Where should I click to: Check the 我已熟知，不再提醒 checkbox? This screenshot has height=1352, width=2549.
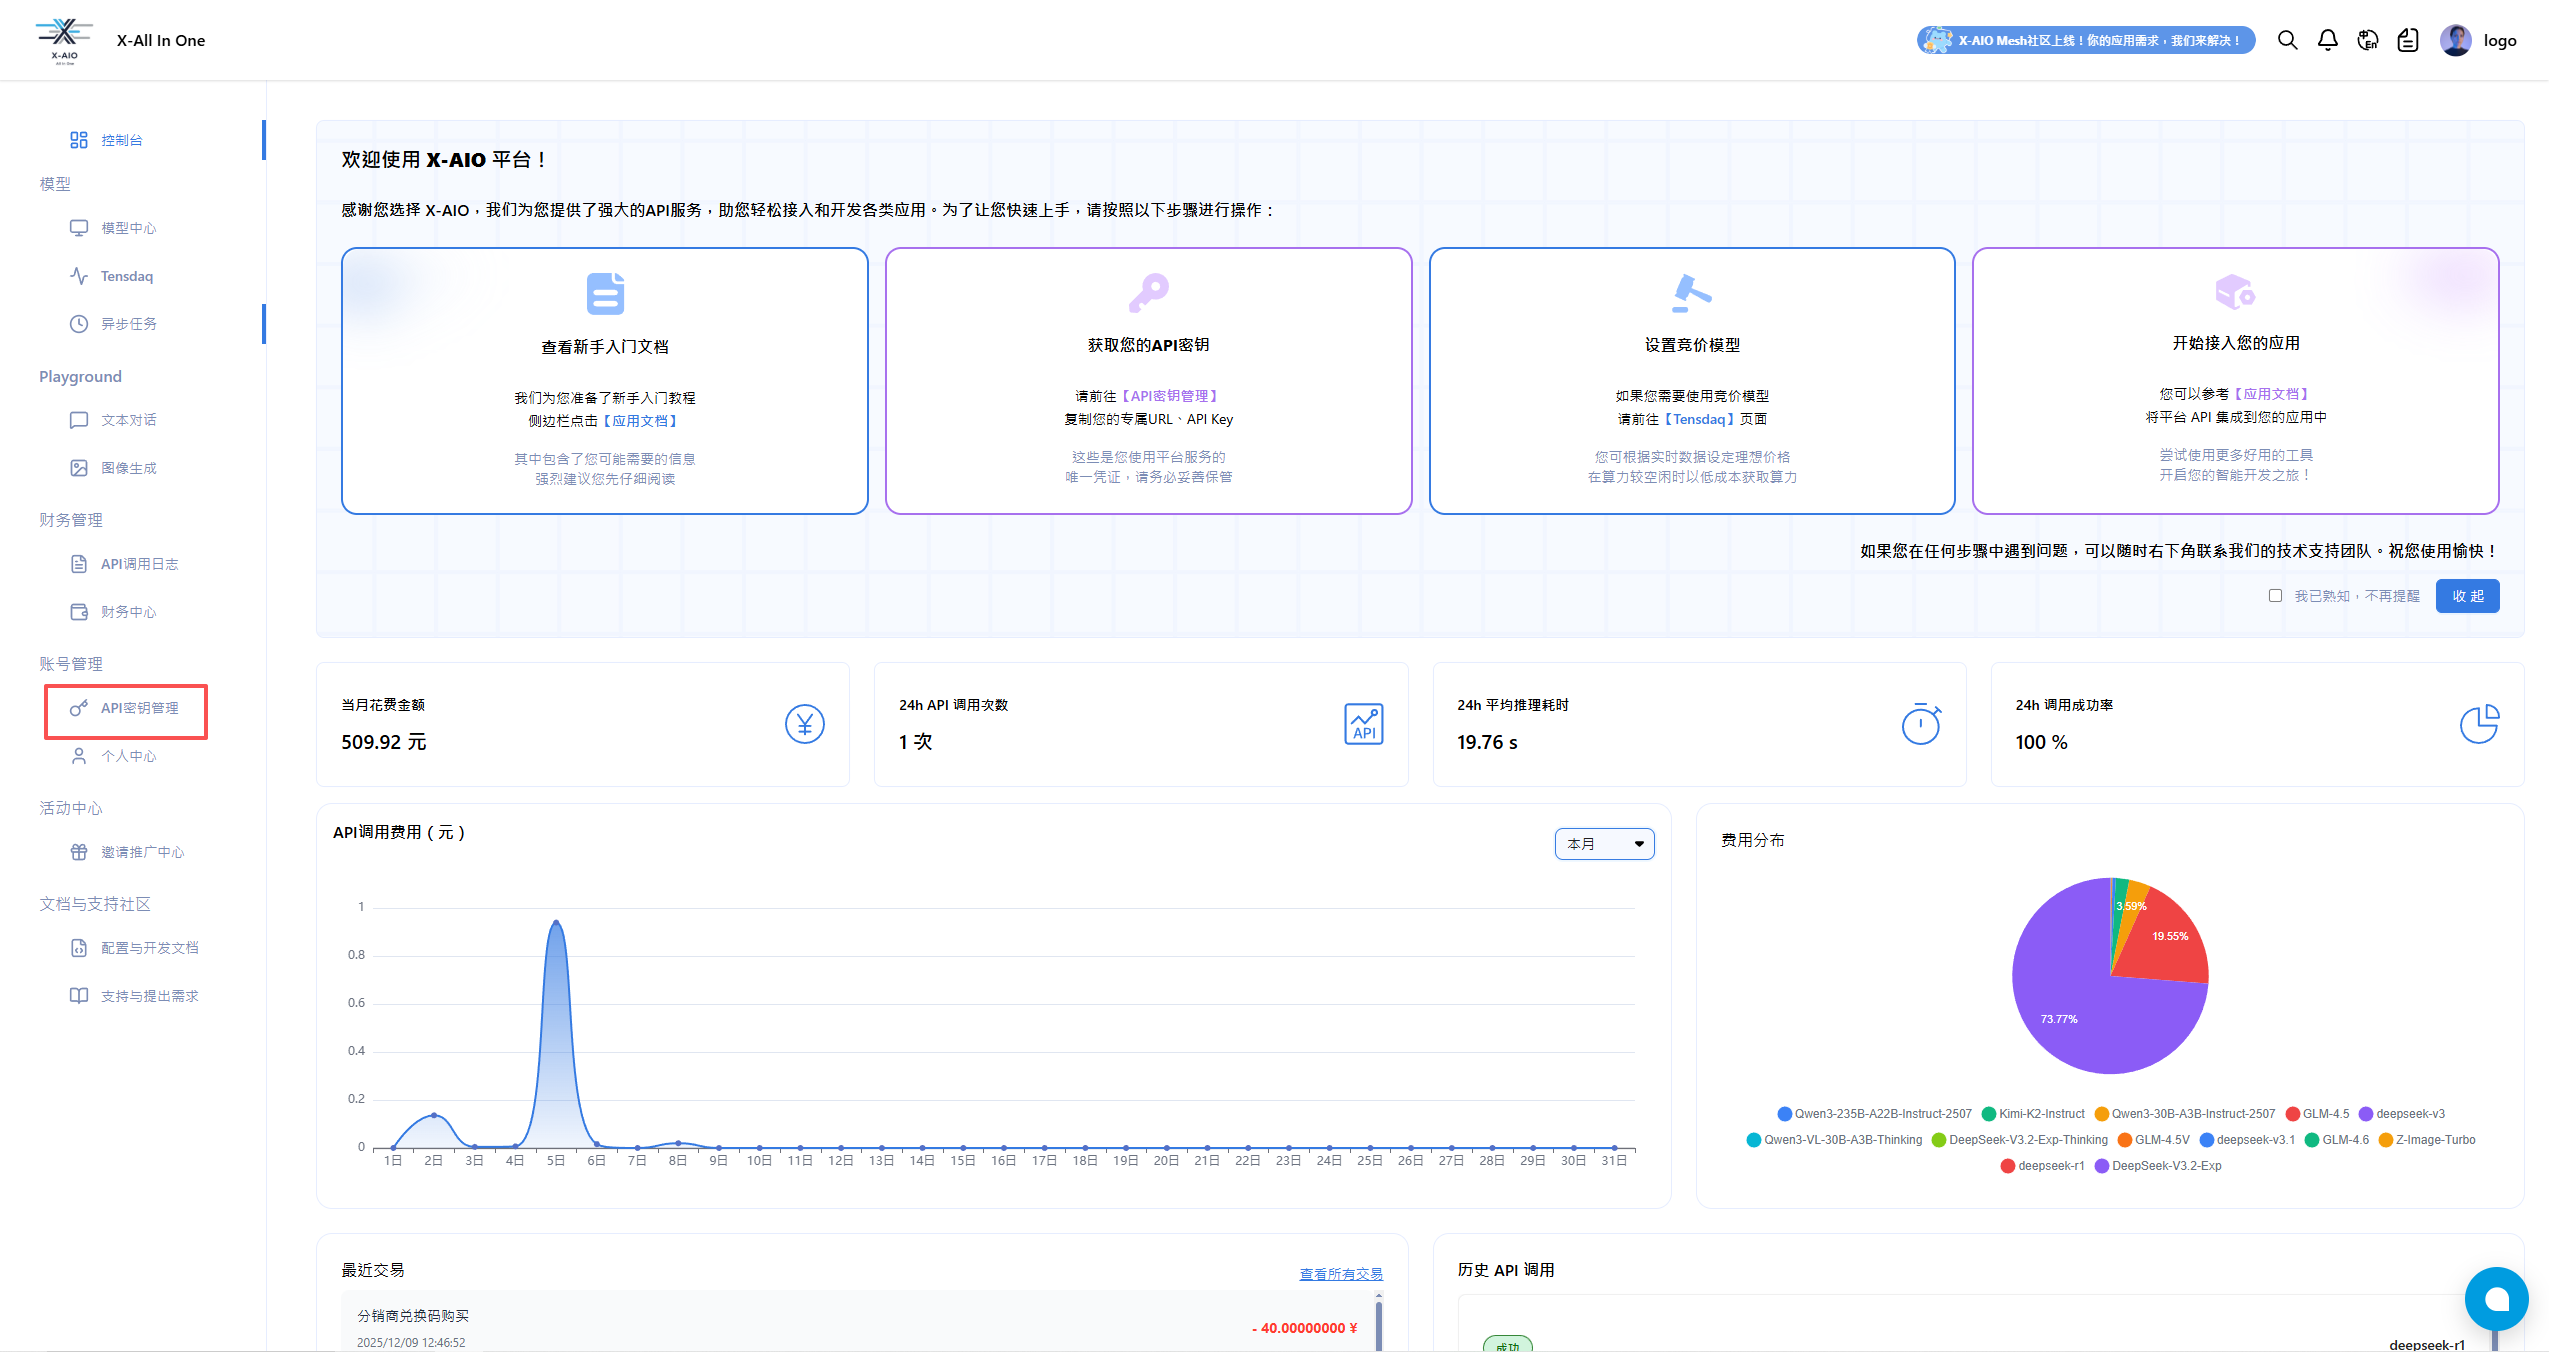[x=2275, y=596]
